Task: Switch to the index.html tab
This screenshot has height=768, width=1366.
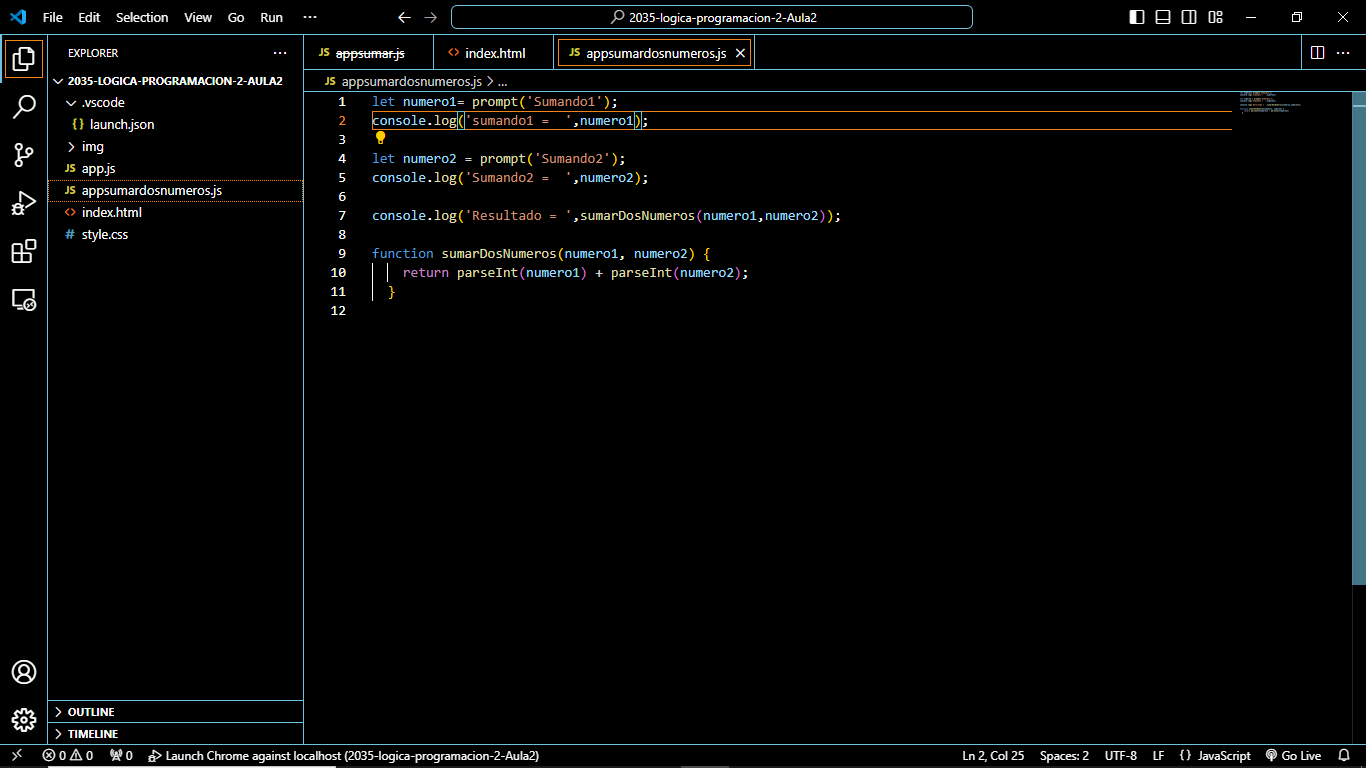Action: (494, 53)
